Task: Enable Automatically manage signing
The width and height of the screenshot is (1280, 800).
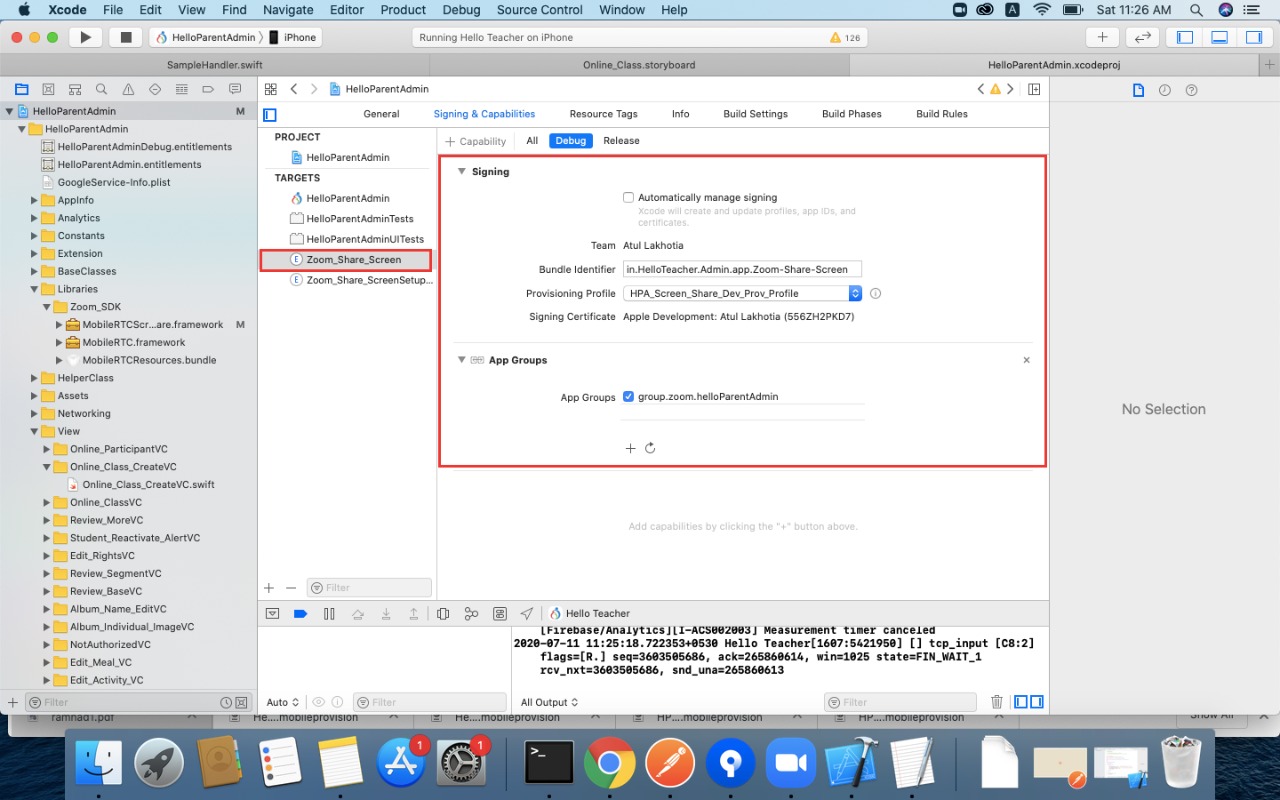Action: click(628, 198)
